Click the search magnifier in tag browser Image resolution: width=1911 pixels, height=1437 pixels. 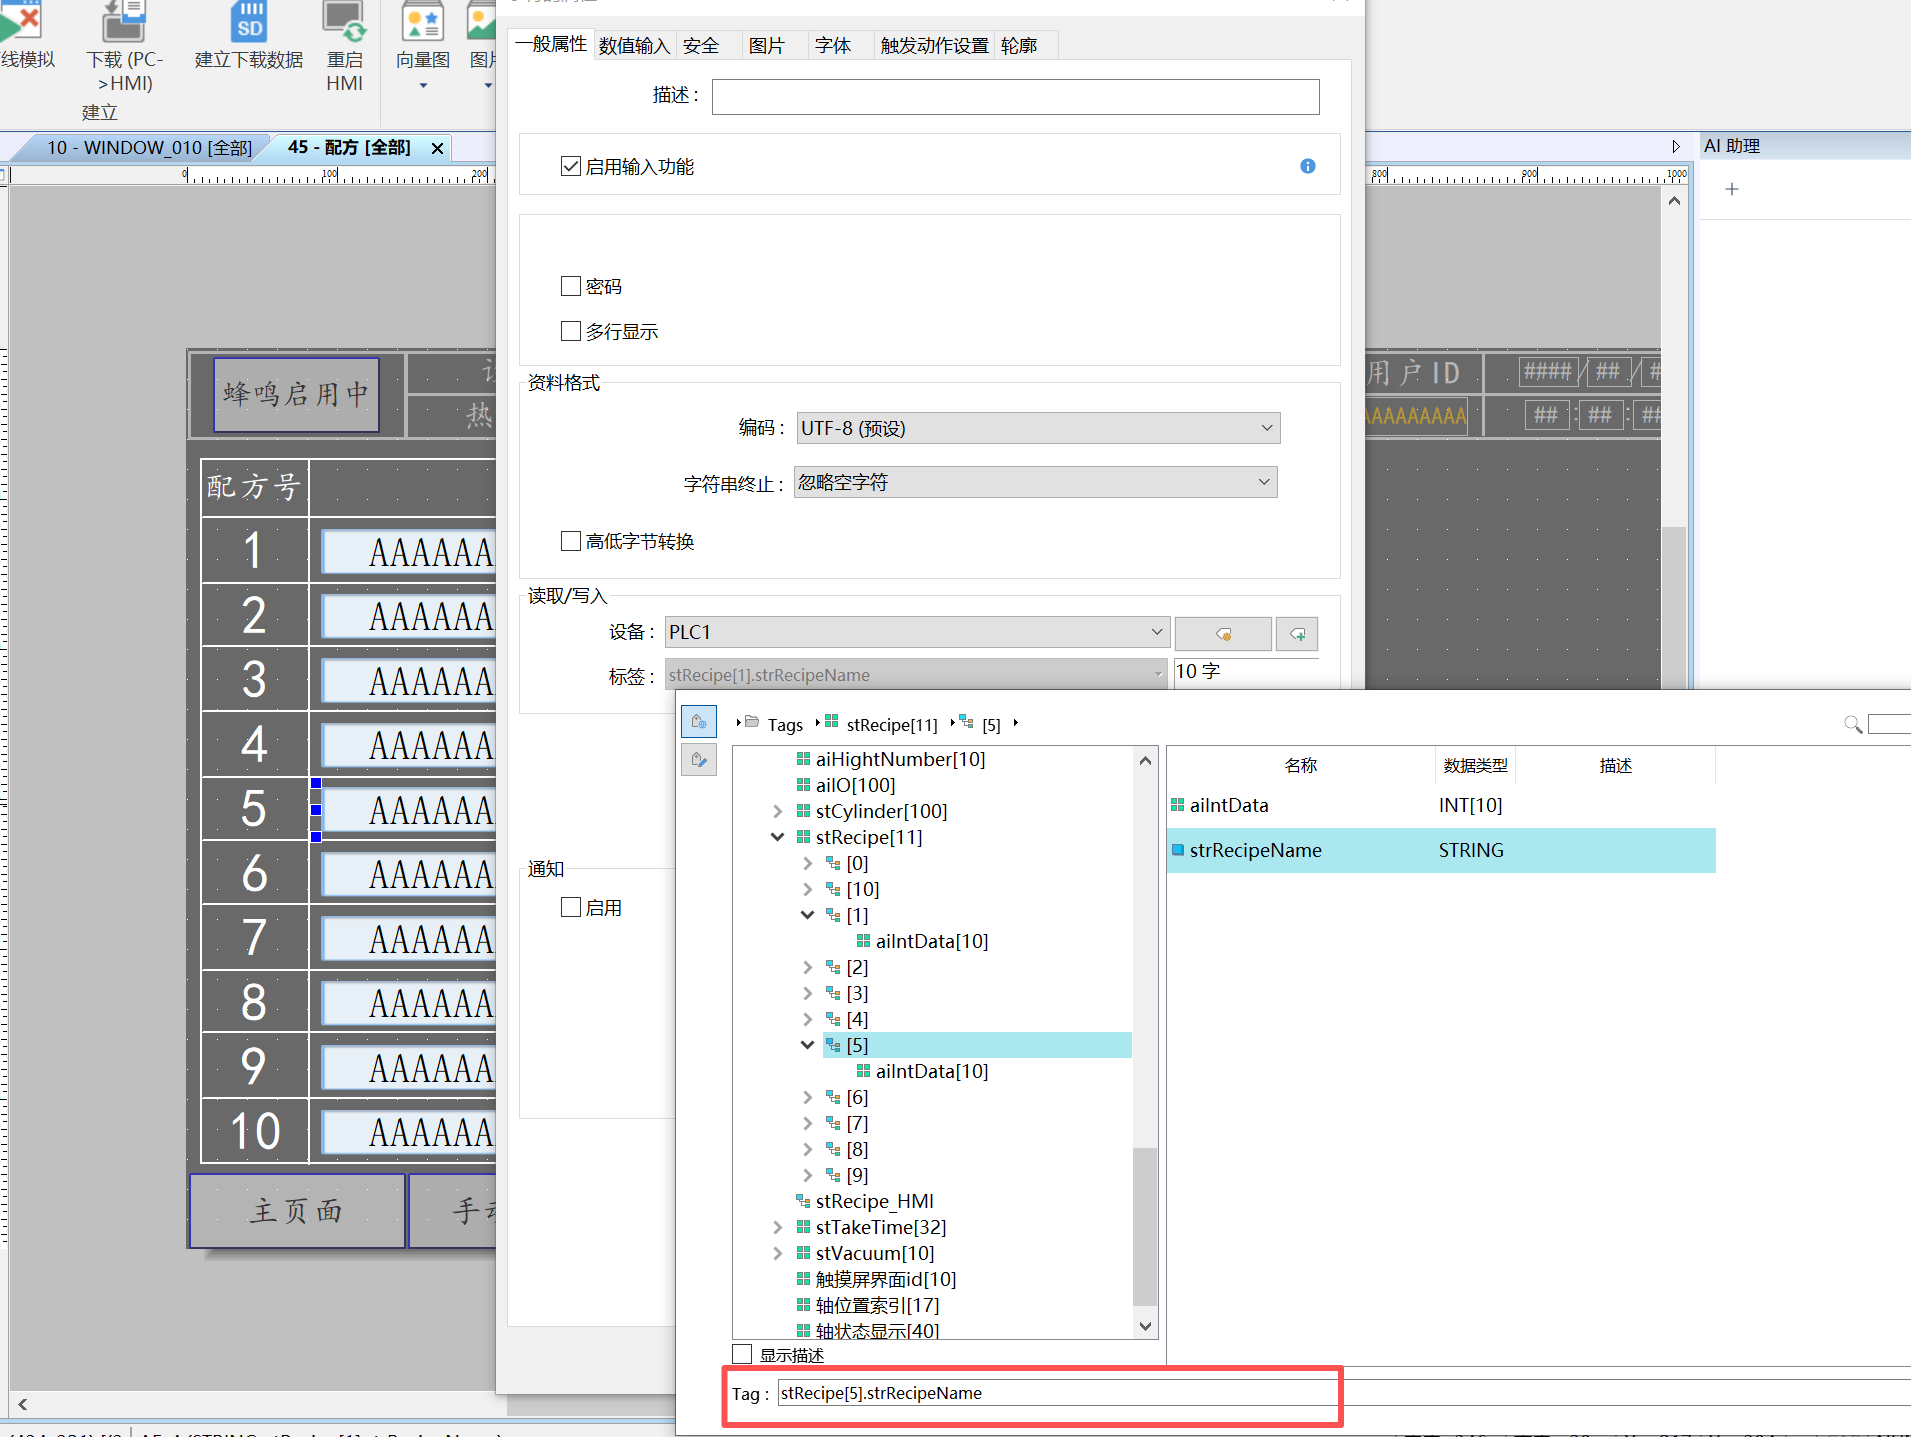point(1852,724)
